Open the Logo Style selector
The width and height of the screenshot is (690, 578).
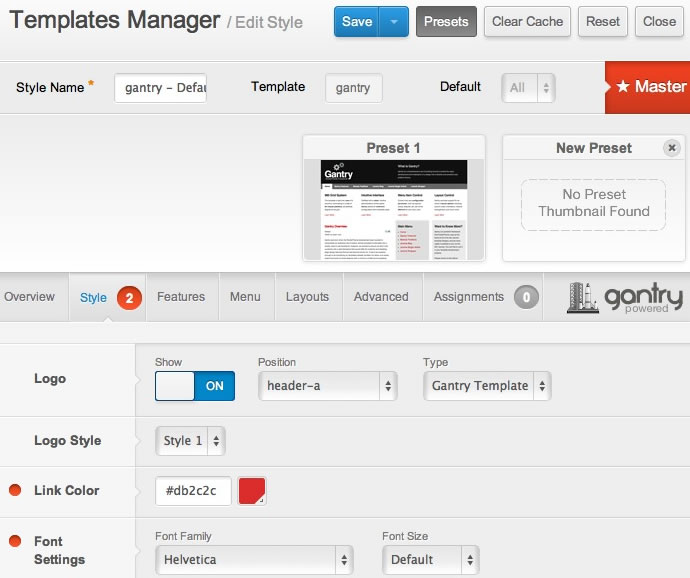pyautogui.click(x=190, y=440)
